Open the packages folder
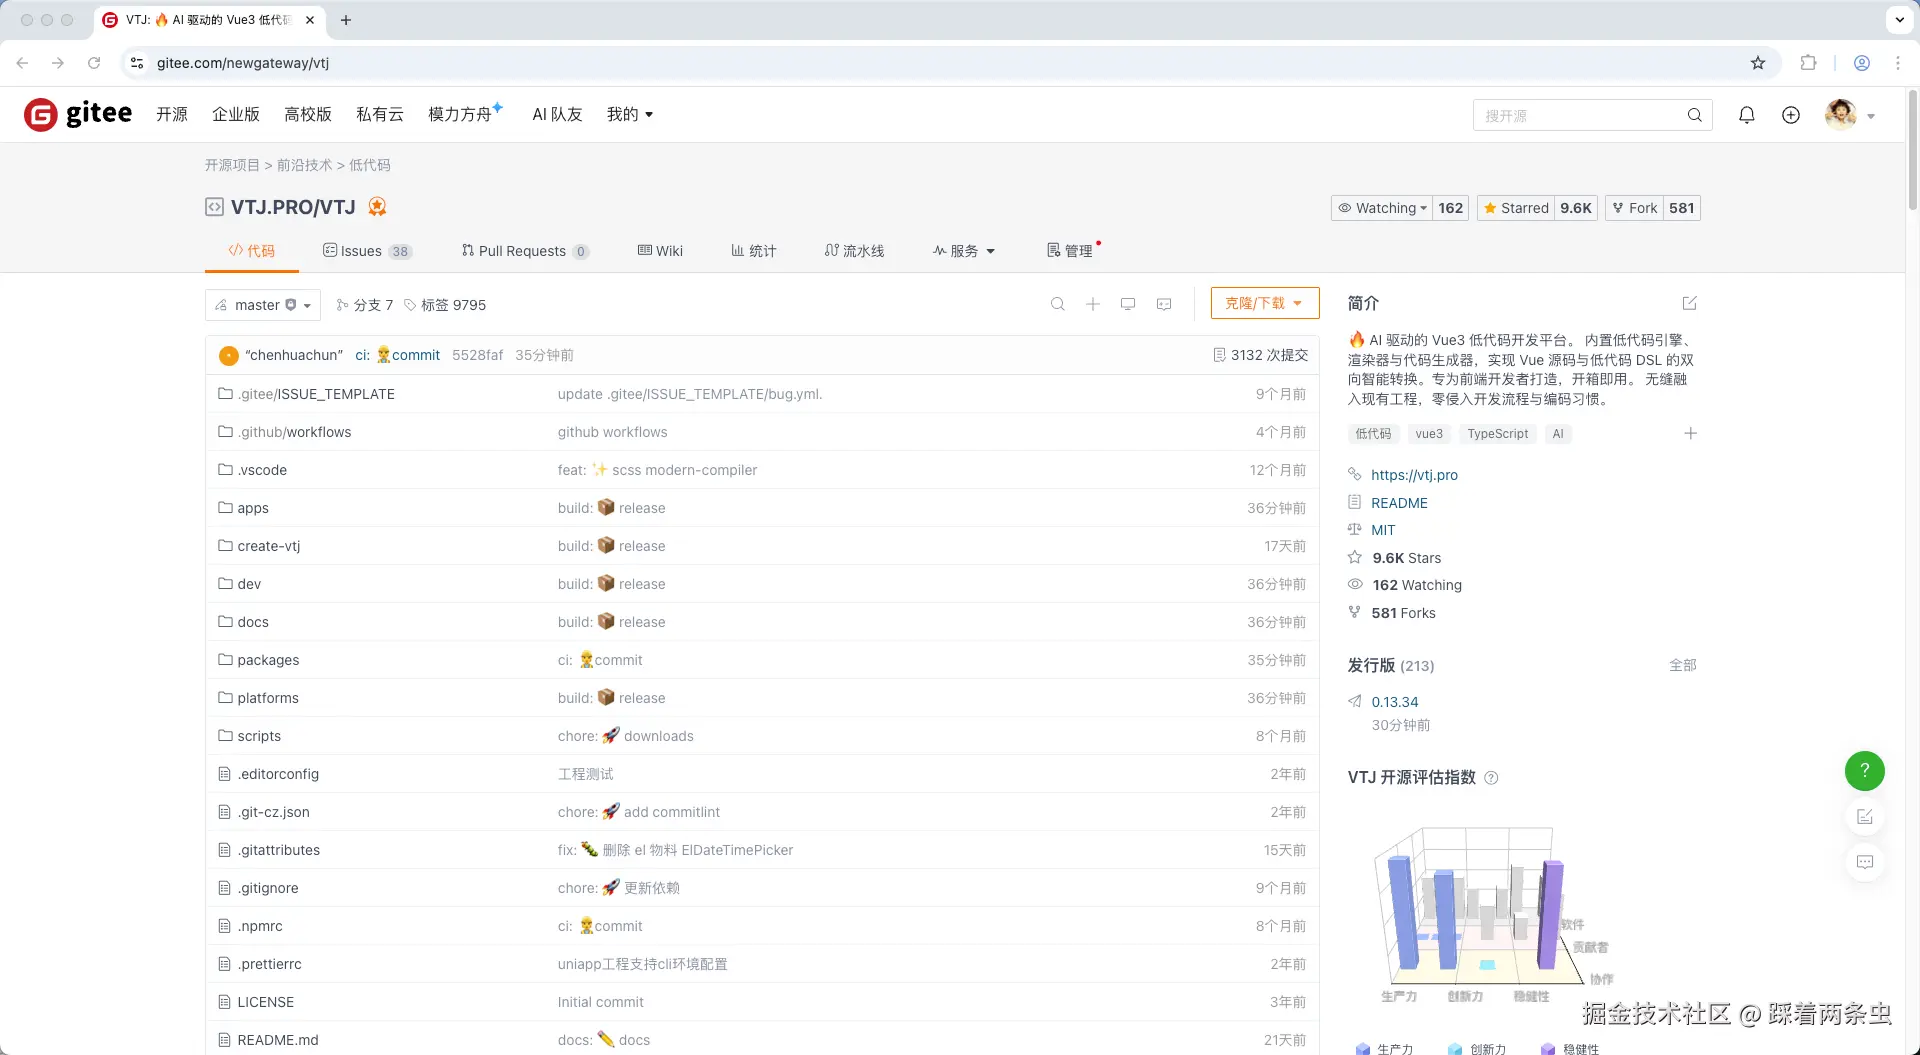The image size is (1920, 1055). point(268,660)
